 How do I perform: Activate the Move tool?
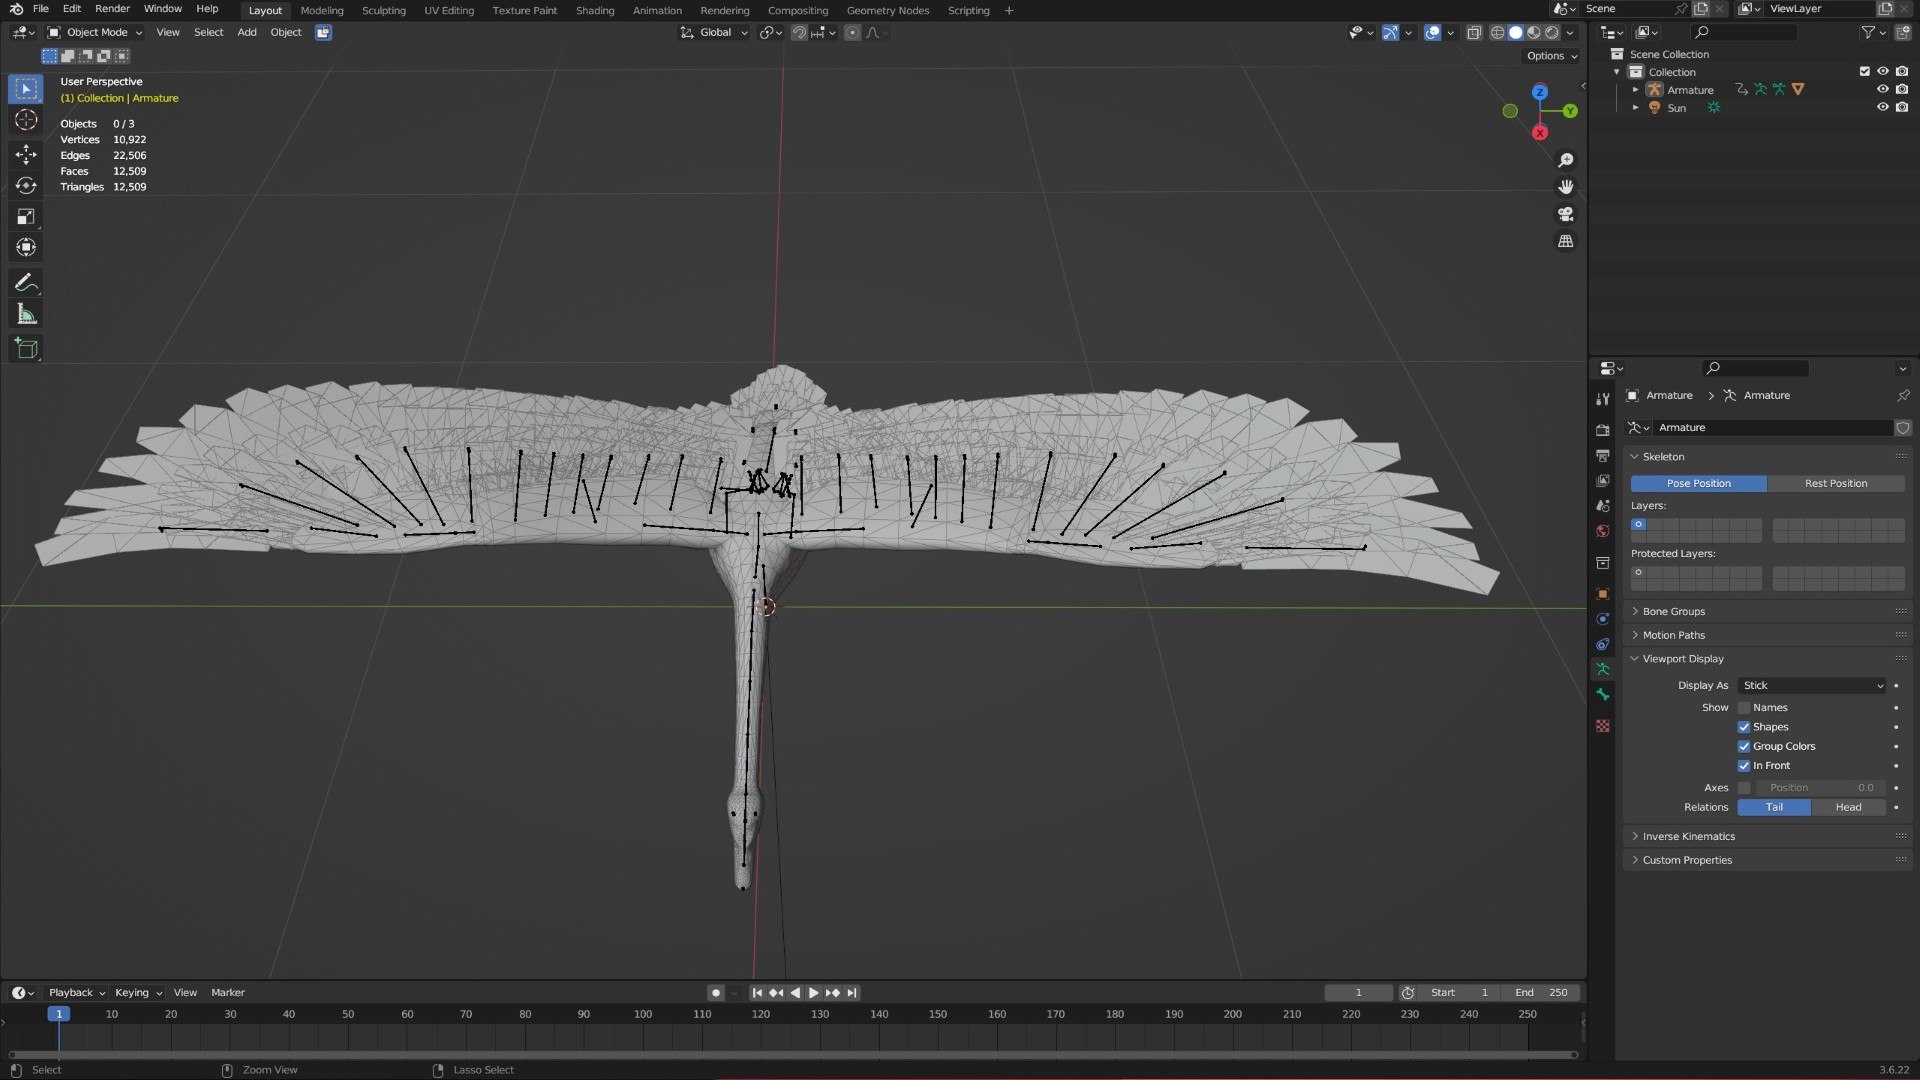tap(26, 153)
